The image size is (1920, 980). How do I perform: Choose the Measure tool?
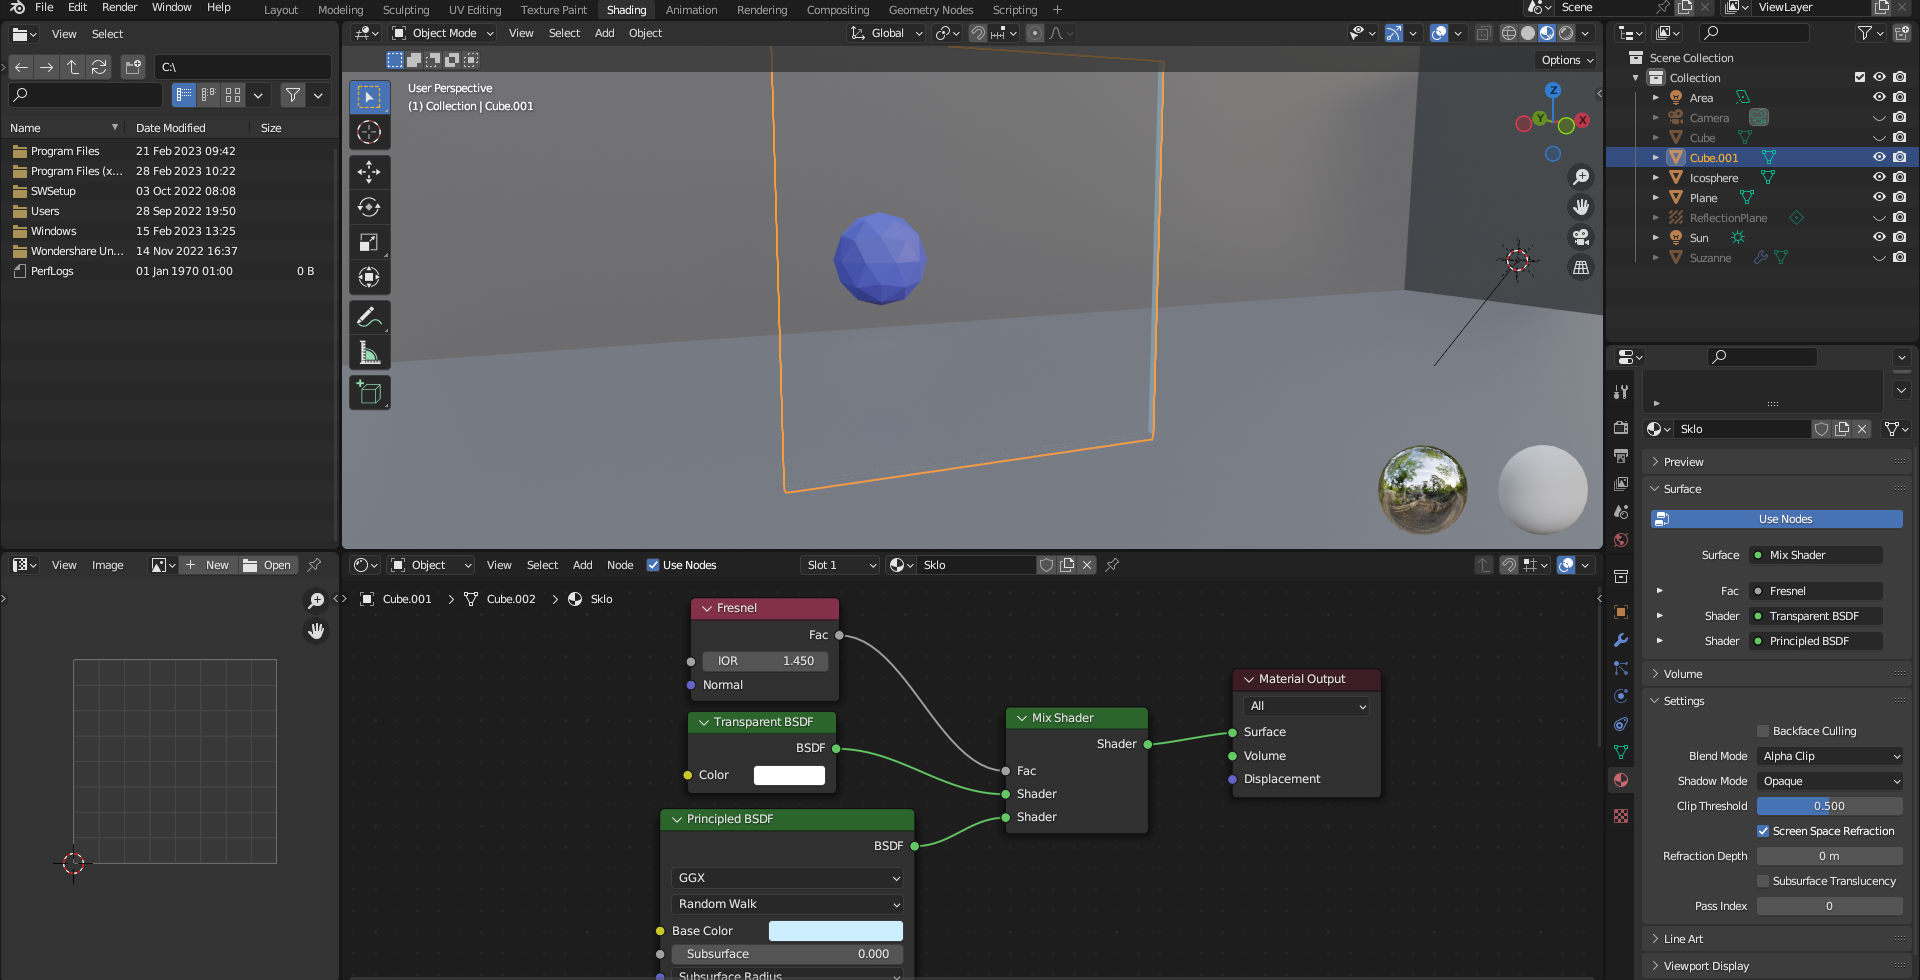[369, 353]
